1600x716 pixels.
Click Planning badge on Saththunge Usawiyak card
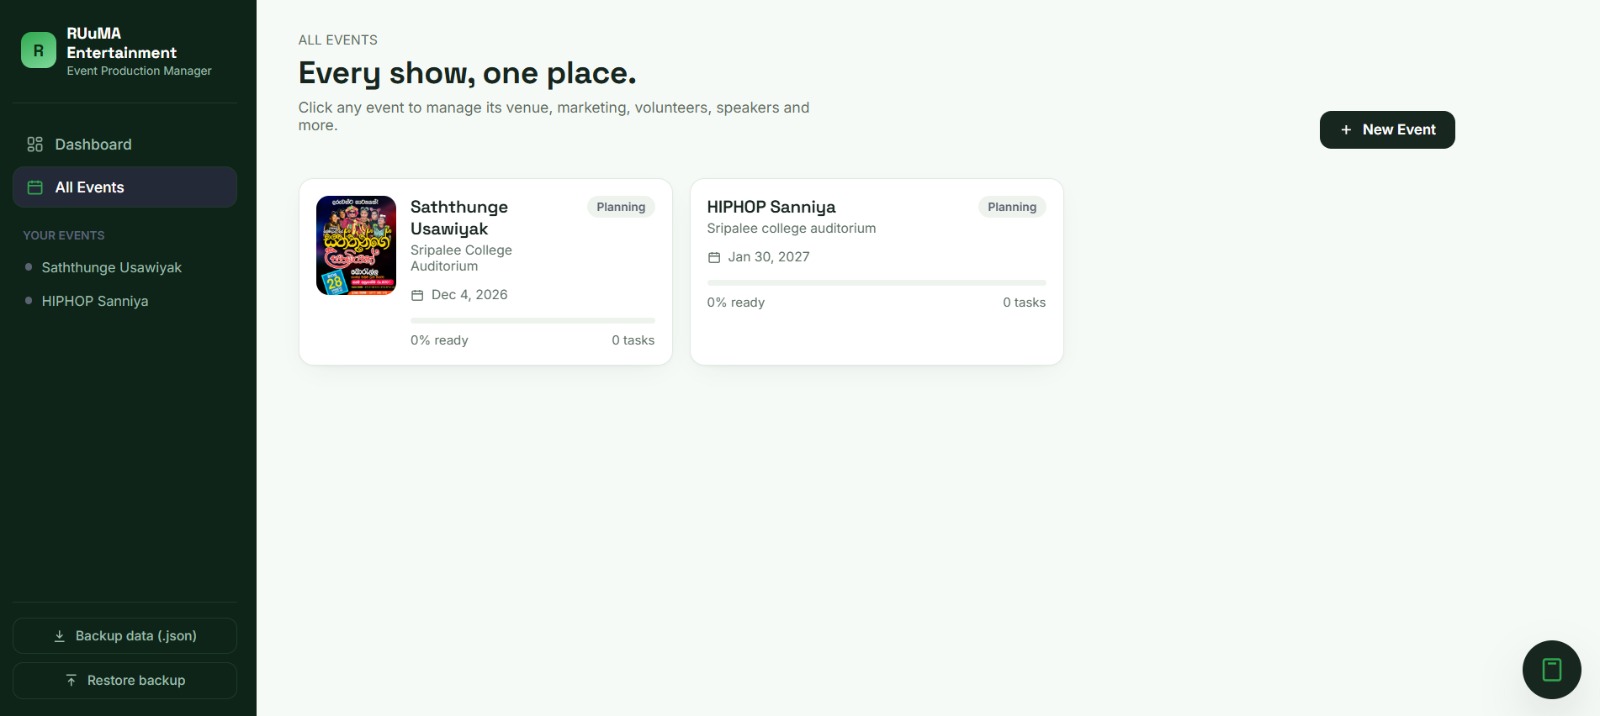pyautogui.click(x=621, y=207)
